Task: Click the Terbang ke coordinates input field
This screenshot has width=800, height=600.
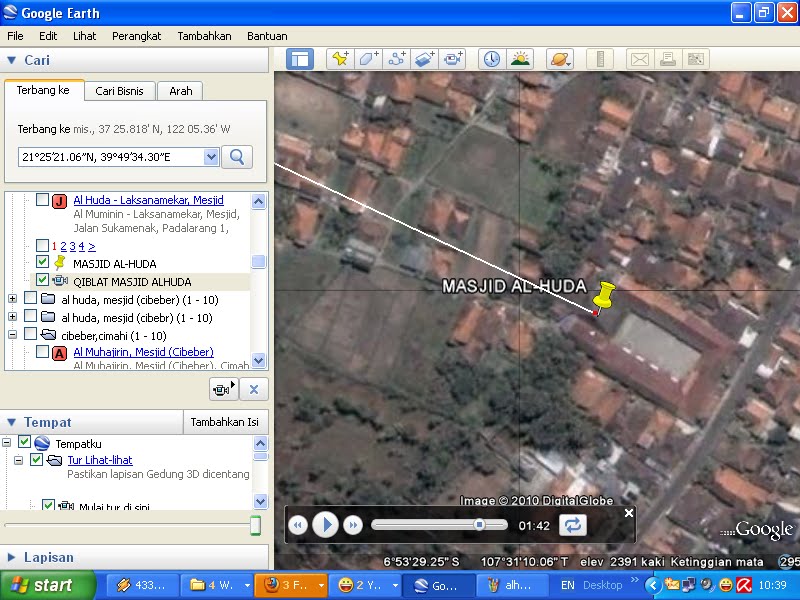Action: pos(111,157)
